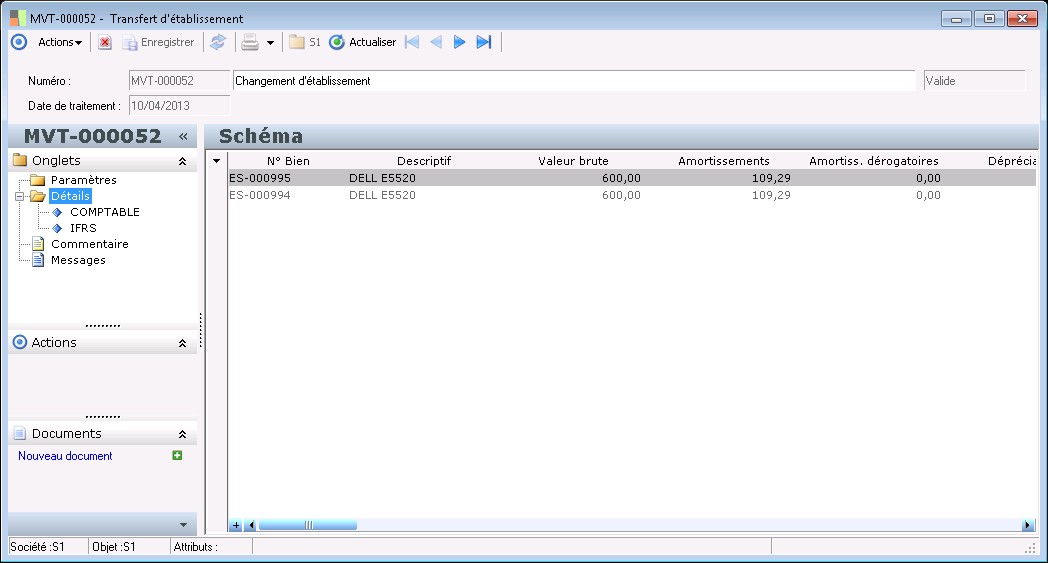Click the Actions section circle icon

click(20, 342)
